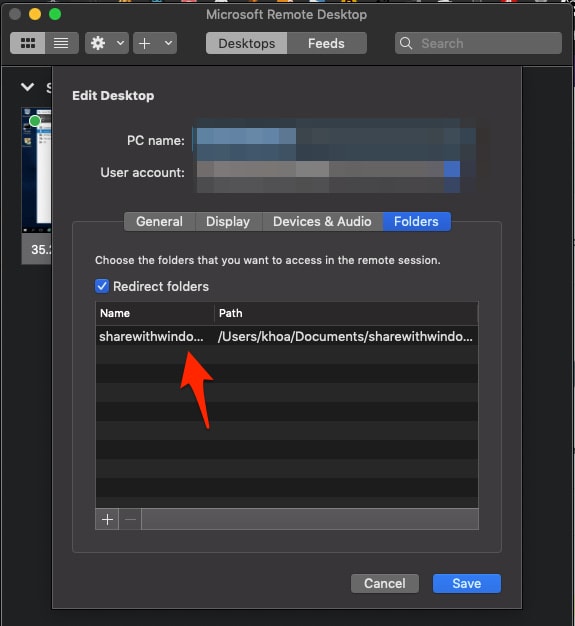Select the Feeds tab

(326, 43)
